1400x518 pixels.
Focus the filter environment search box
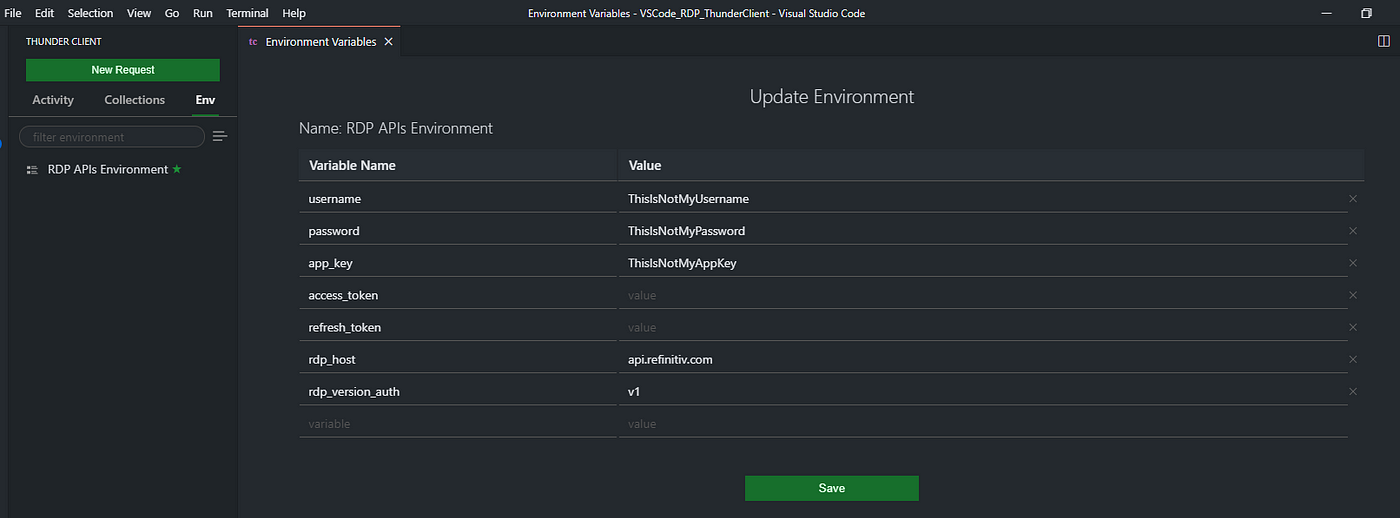(x=112, y=137)
